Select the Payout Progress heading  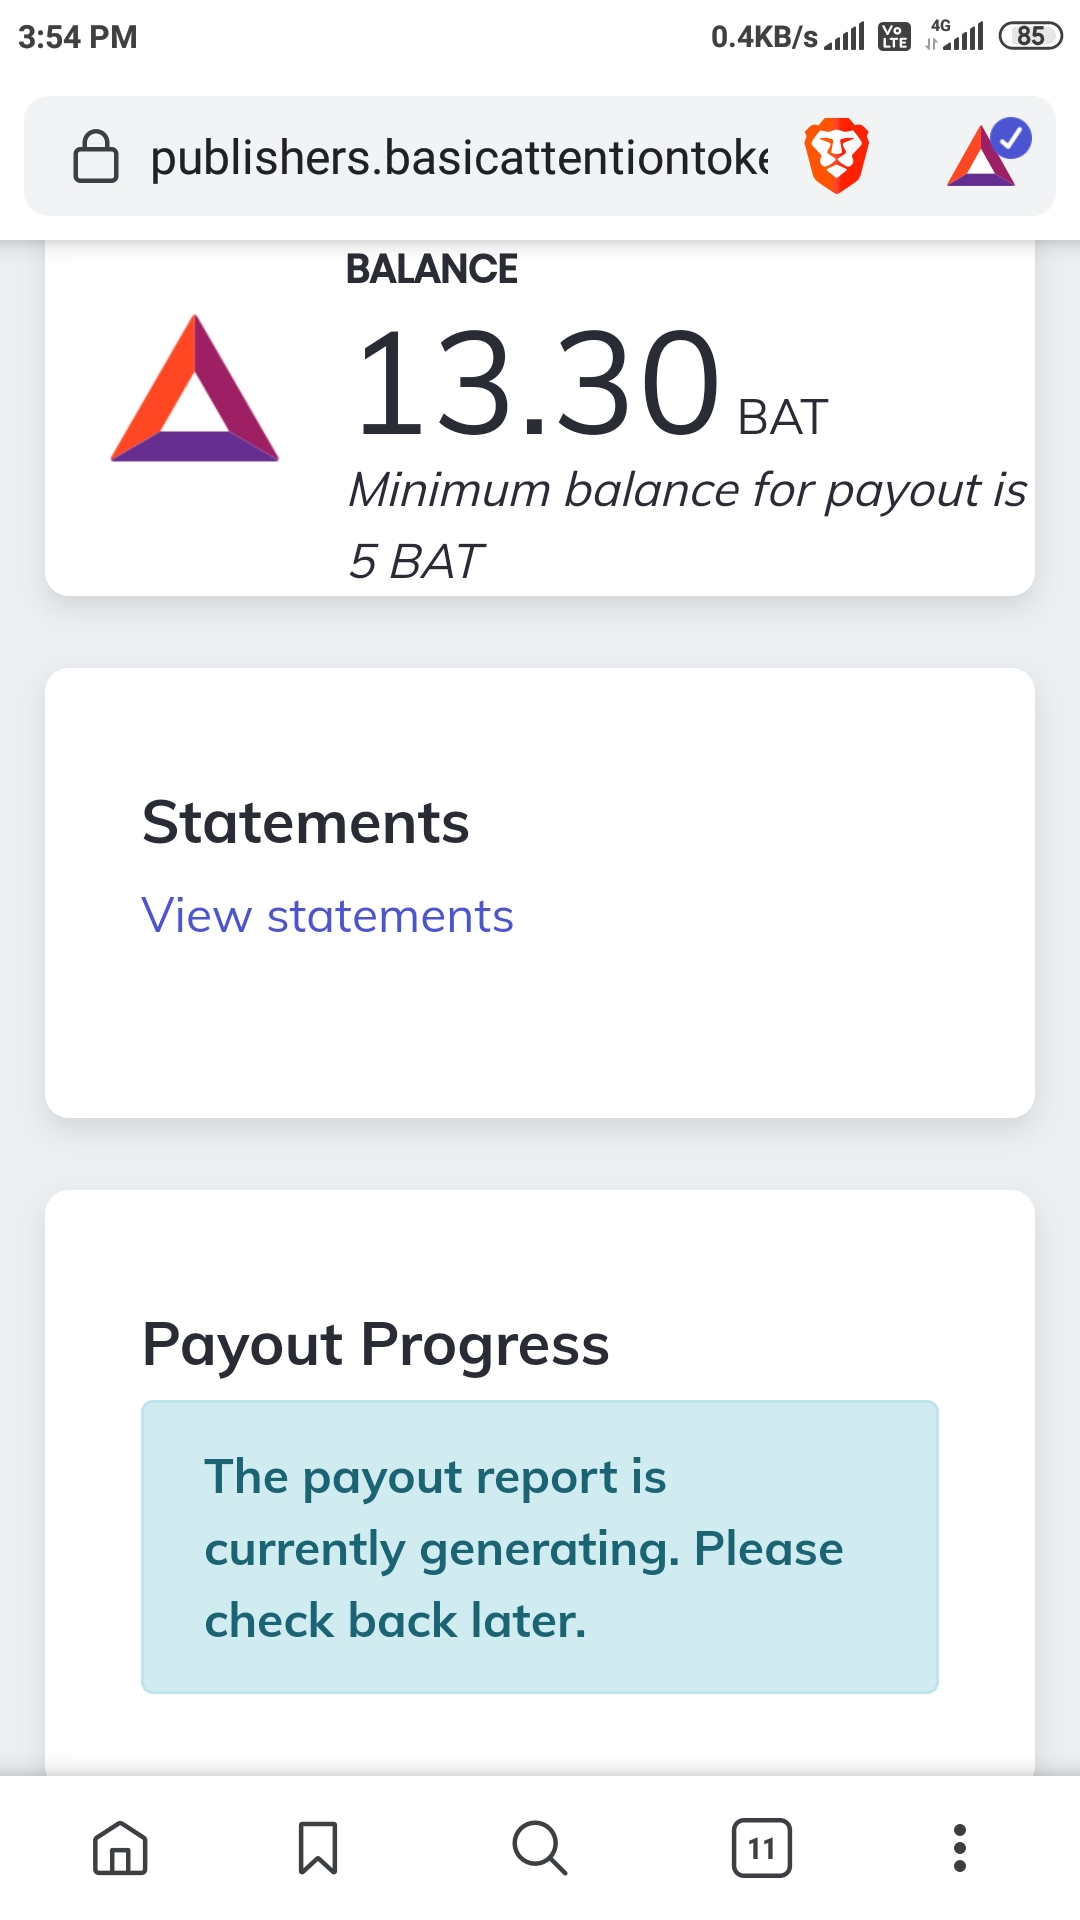376,1343
